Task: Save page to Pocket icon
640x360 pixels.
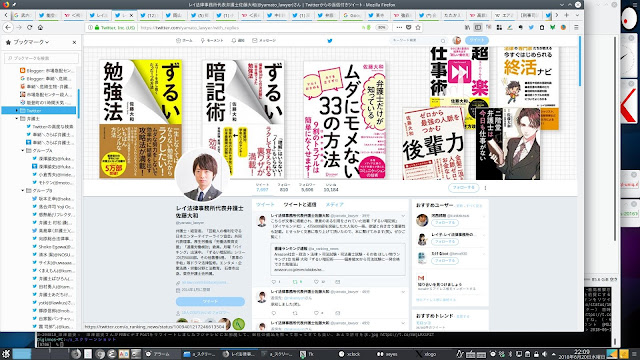Action: tap(409, 27)
